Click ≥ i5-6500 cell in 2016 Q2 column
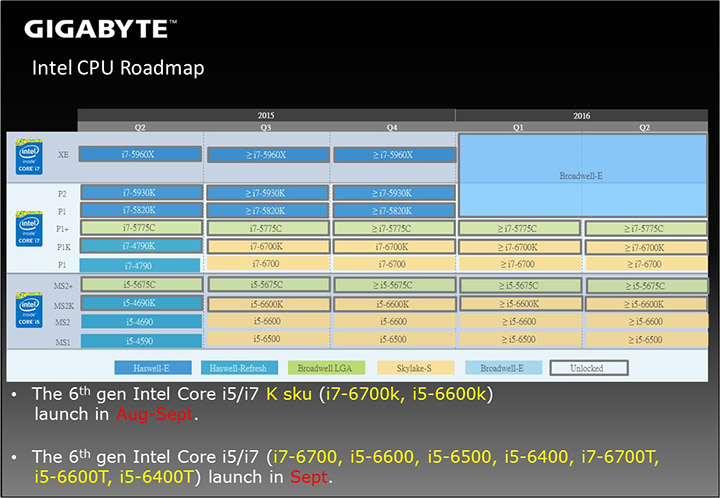Image resolution: width=720 pixels, height=498 pixels. tap(647, 340)
